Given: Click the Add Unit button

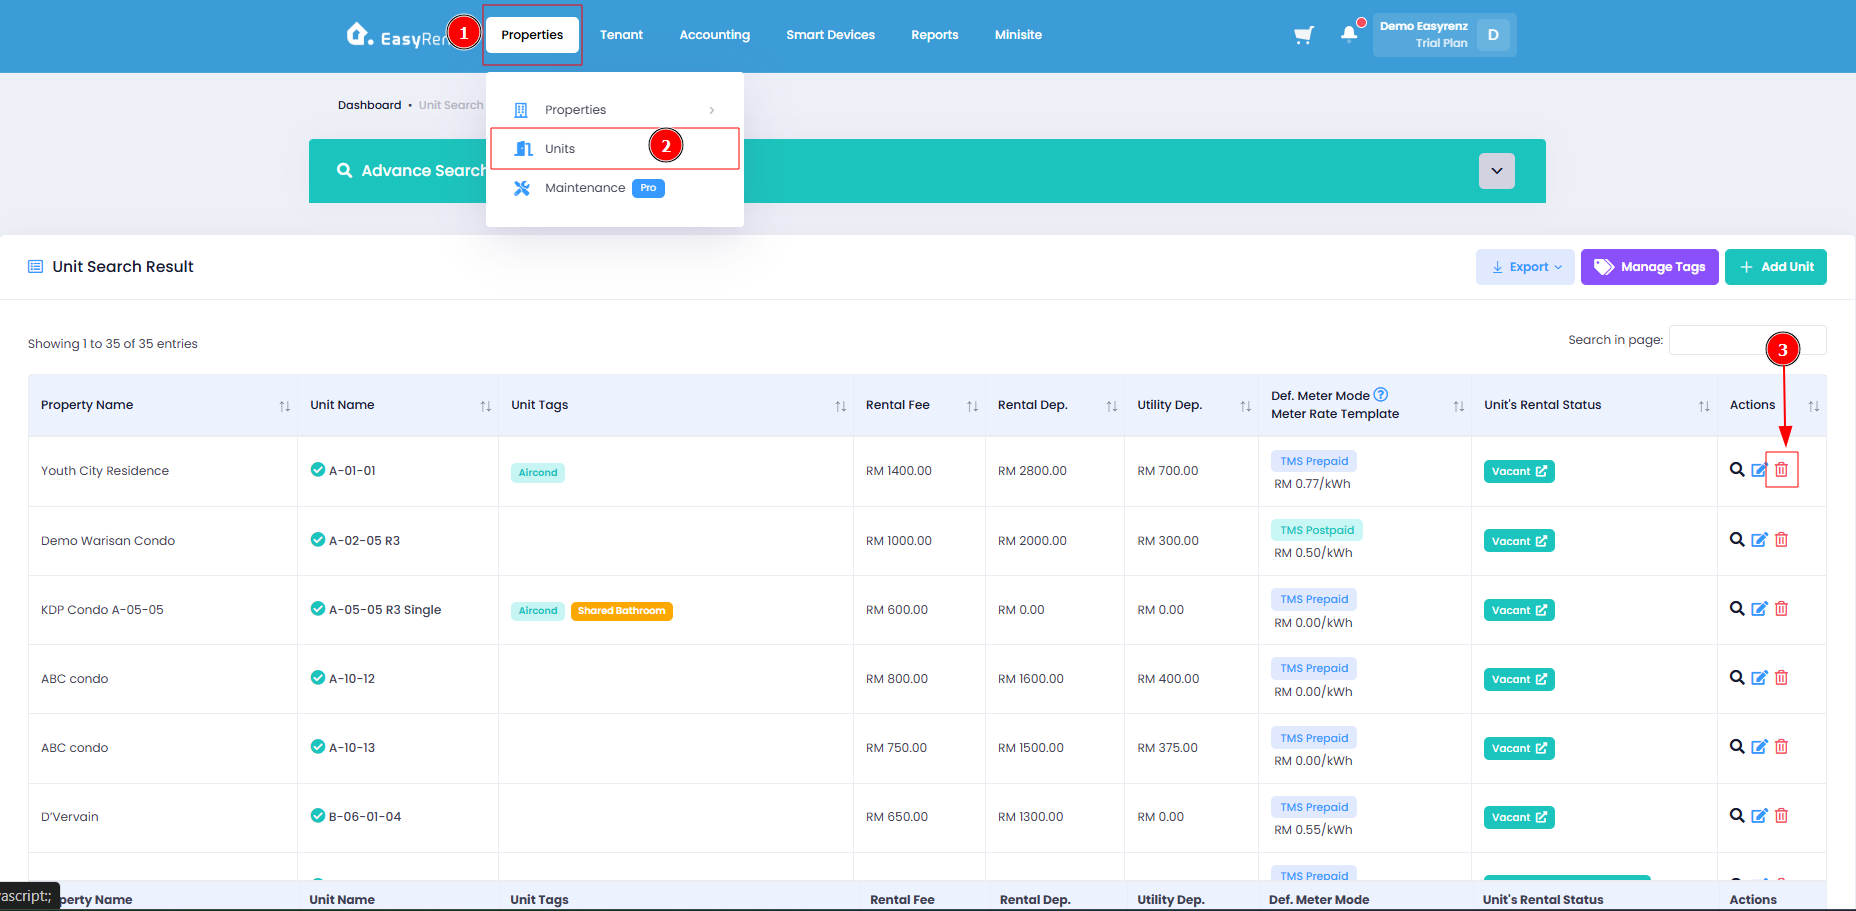Looking at the screenshot, I should [x=1775, y=267].
